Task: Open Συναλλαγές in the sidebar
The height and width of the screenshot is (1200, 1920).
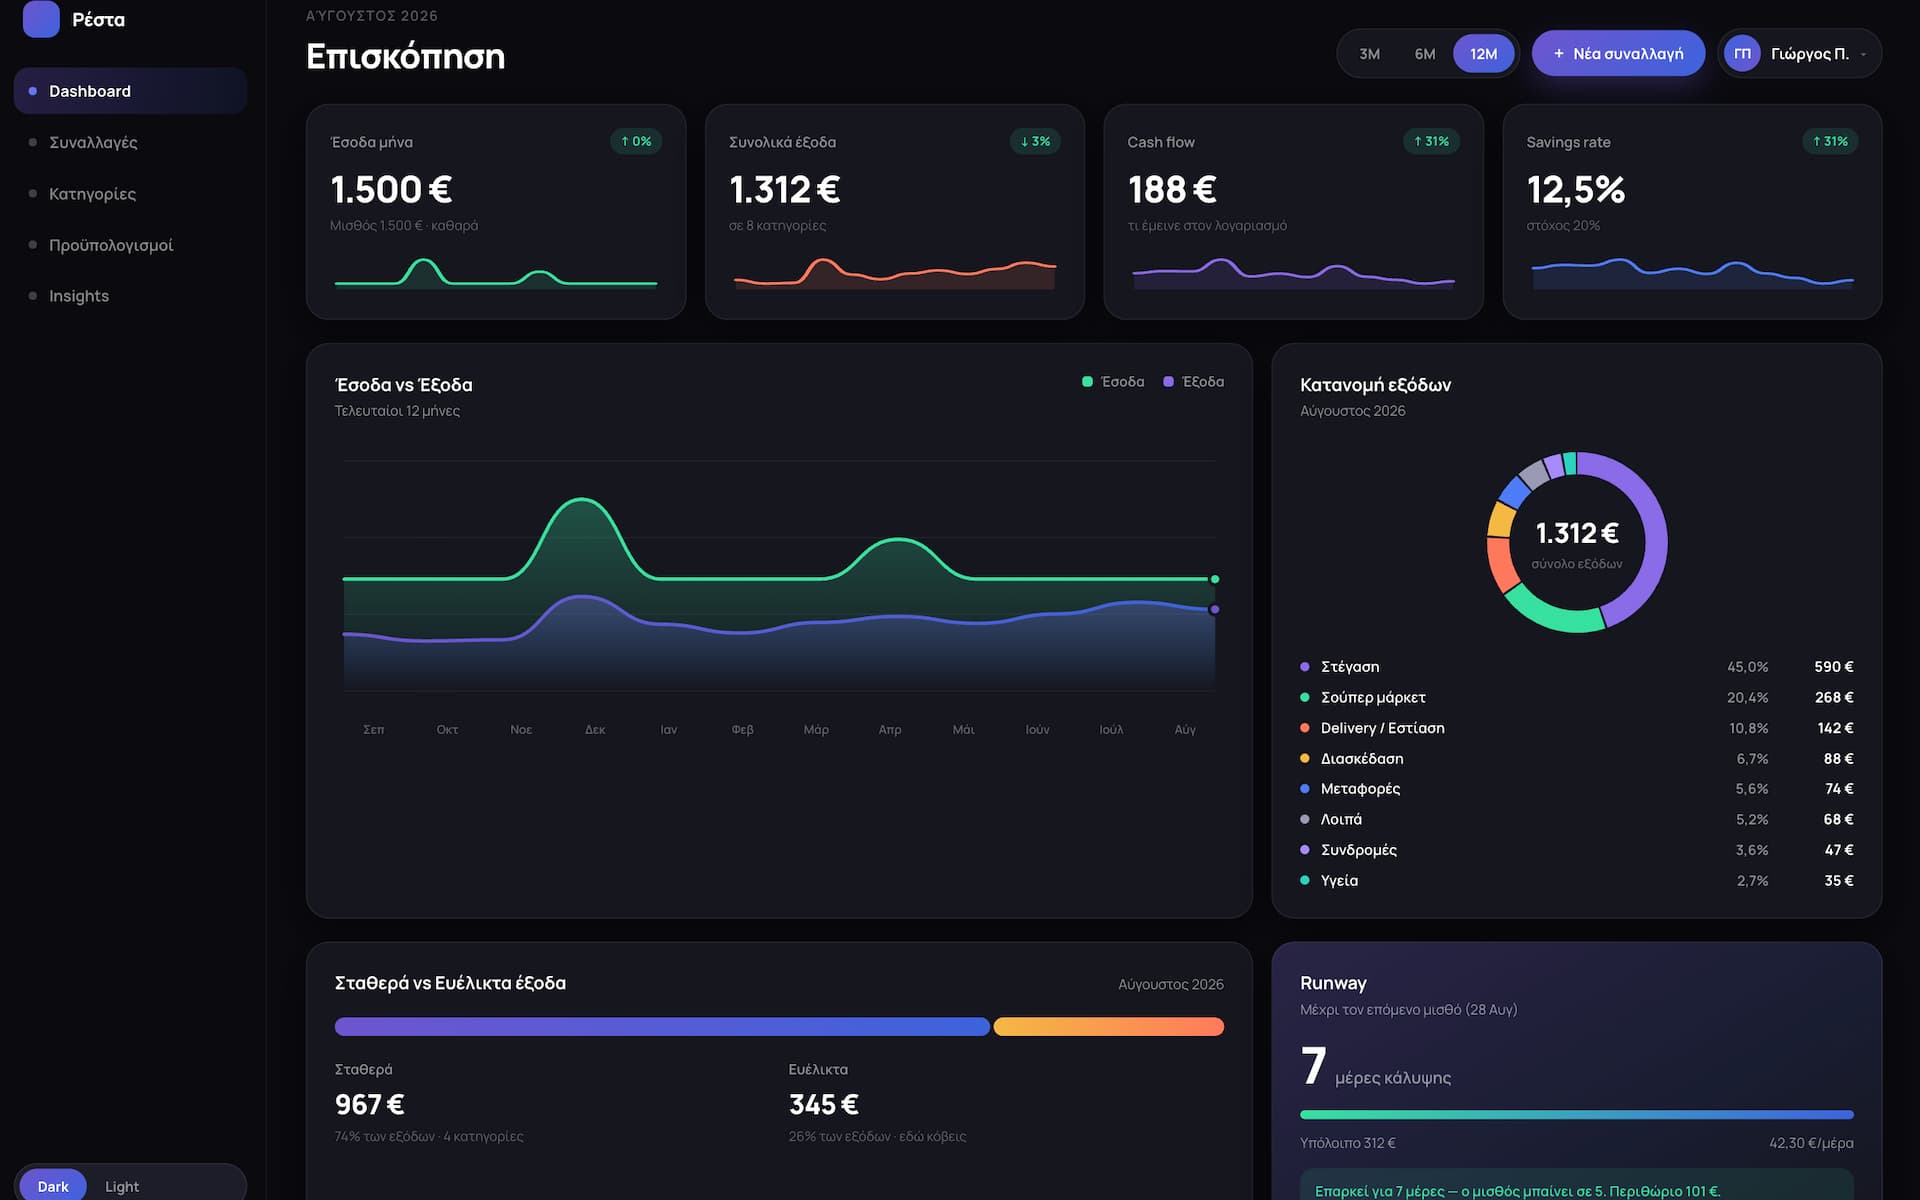Action: 130,142
